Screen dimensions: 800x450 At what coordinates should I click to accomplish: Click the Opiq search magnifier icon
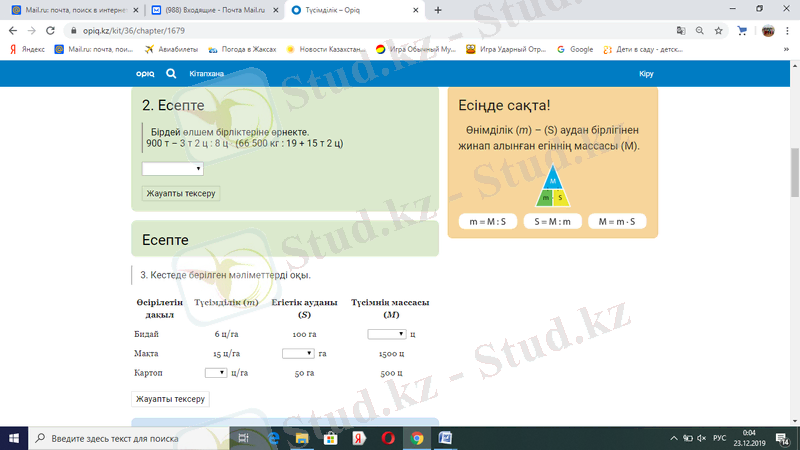click(171, 73)
